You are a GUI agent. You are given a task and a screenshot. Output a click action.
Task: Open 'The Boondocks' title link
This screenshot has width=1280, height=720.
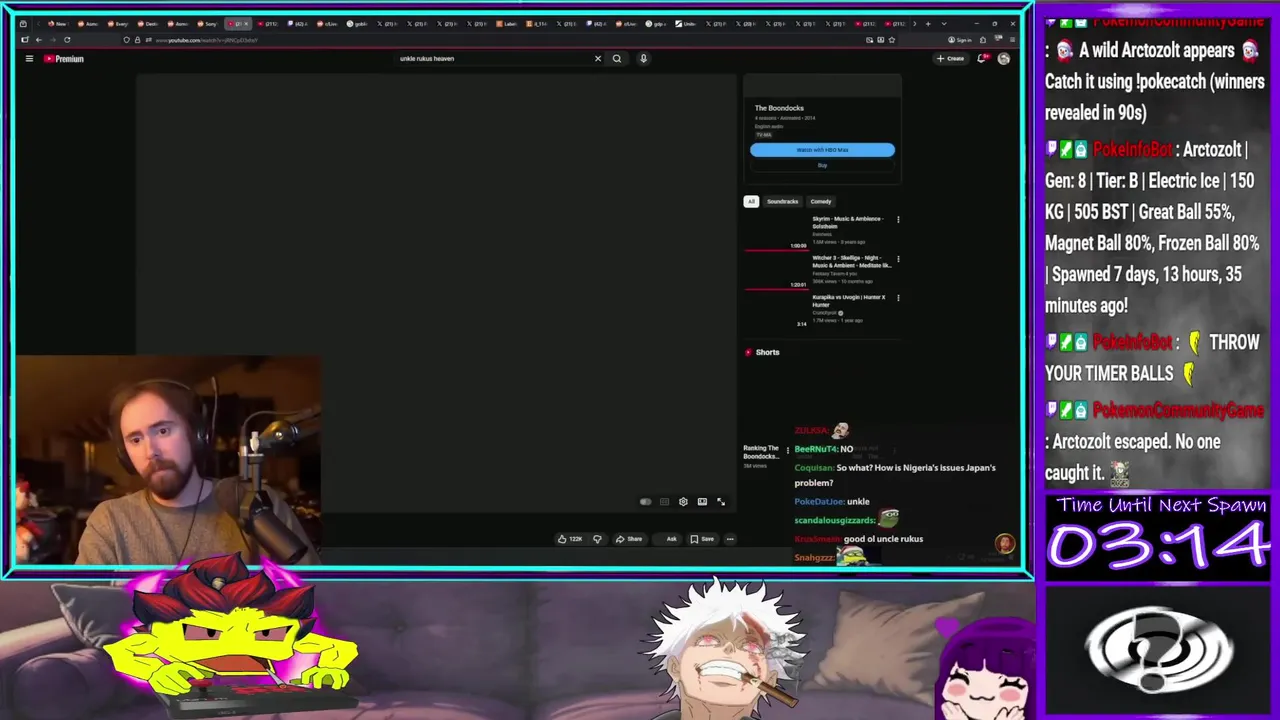(x=779, y=108)
